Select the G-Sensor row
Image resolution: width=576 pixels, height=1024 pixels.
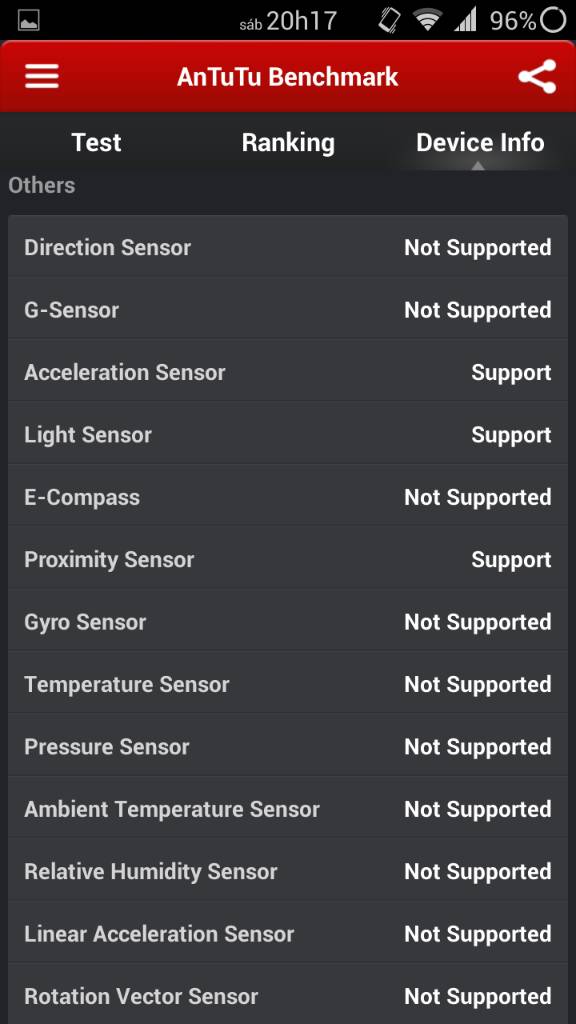click(x=288, y=310)
